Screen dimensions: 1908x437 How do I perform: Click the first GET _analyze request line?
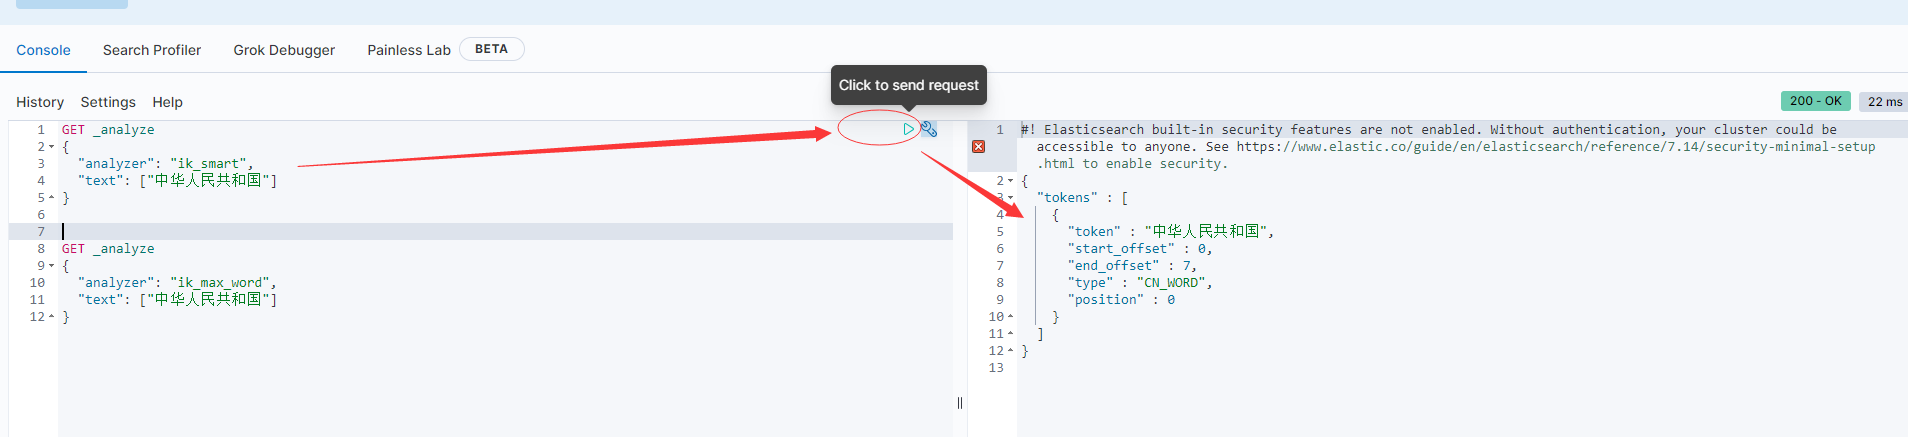pyautogui.click(x=108, y=130)
